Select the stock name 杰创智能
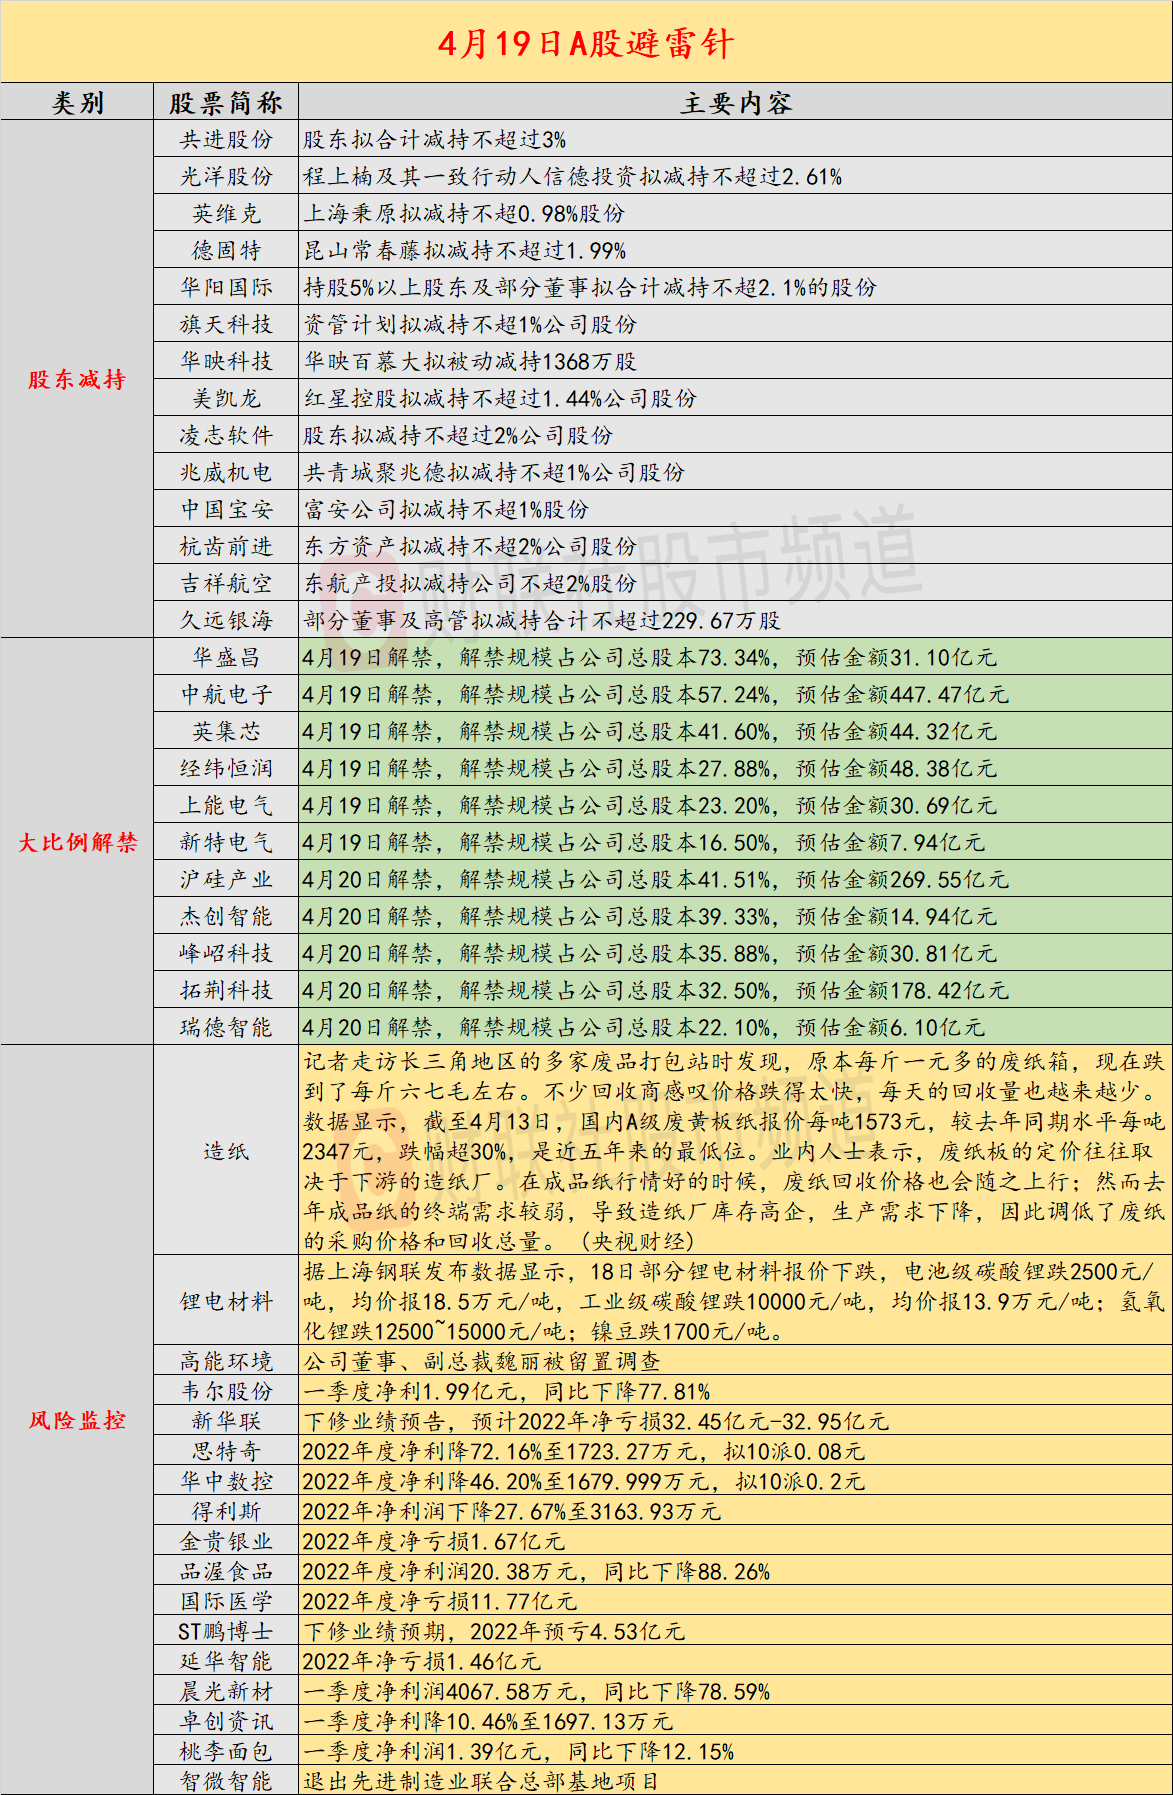1173x1795 pixels. pos(226,916)
